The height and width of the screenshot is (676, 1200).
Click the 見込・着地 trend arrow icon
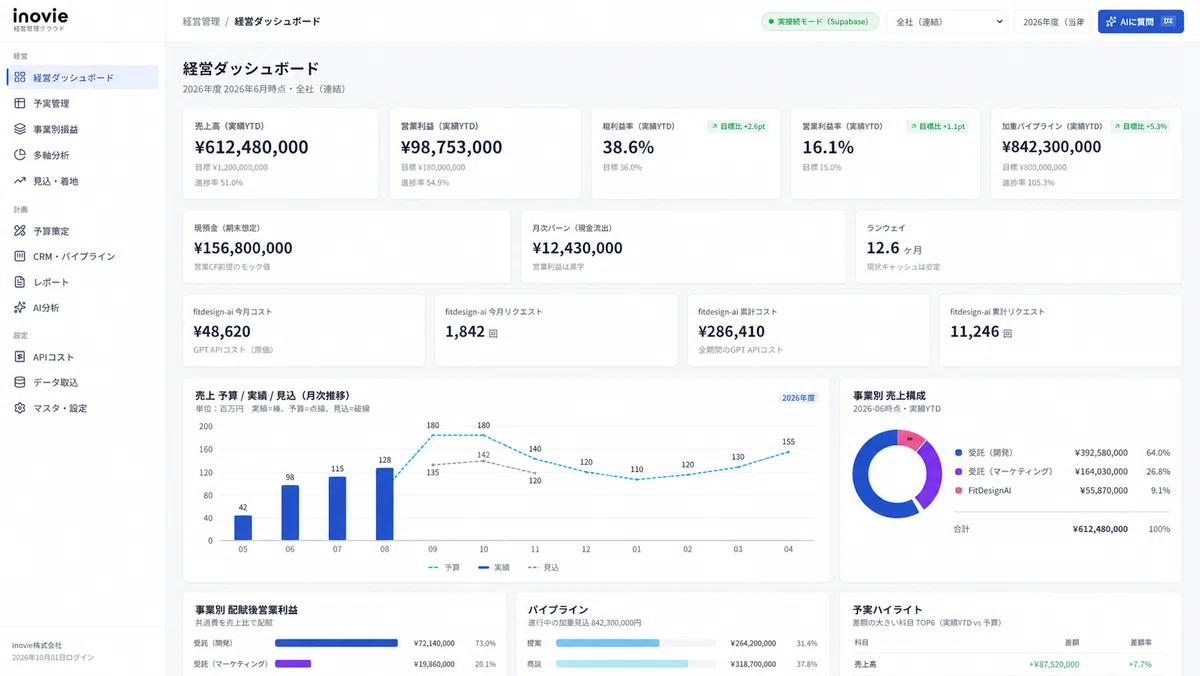(20, 181)
